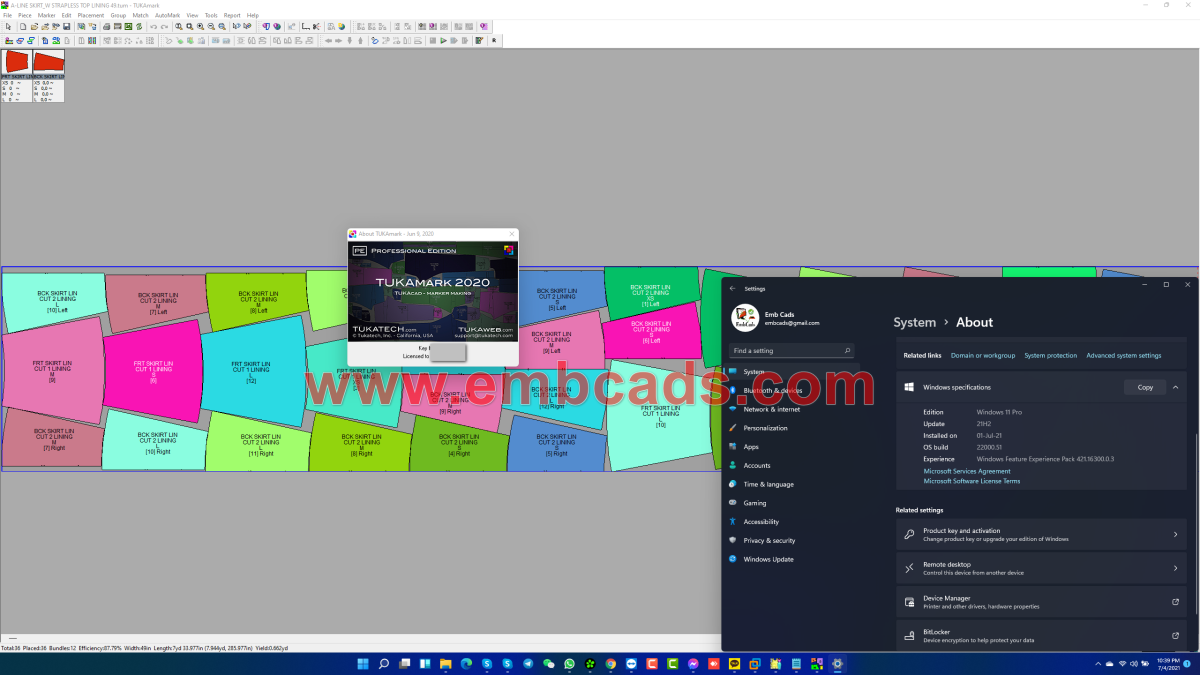
Task: Expand hidden icons in the system tray
Action: click(x=1098, y=663)
